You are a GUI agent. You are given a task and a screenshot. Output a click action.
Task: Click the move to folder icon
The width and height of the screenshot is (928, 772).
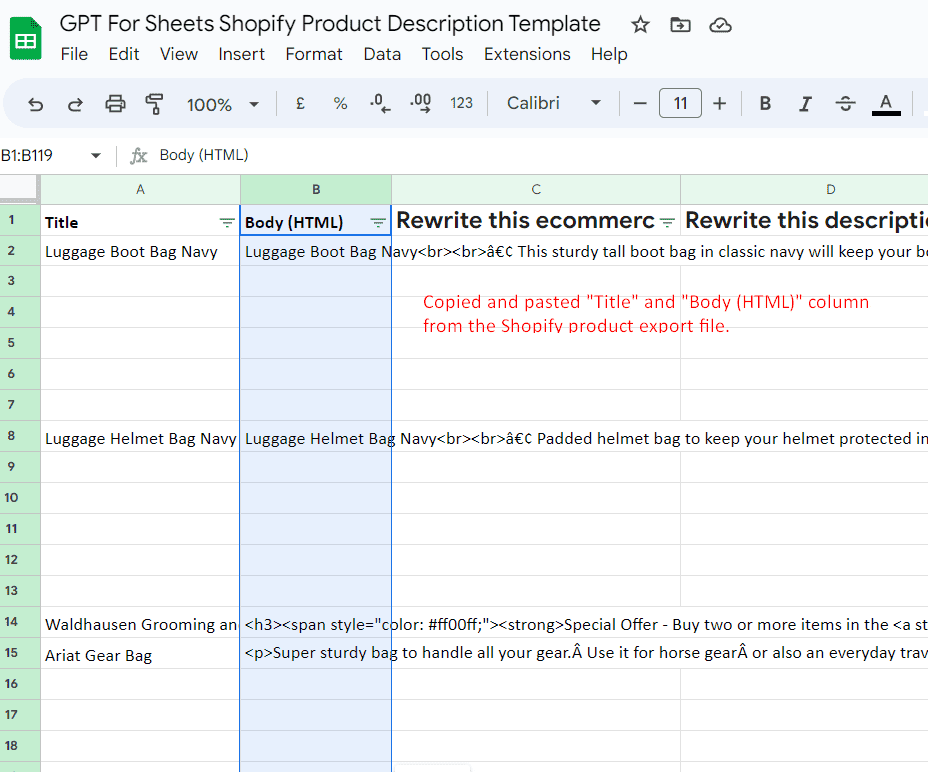(x=680, y=25)
